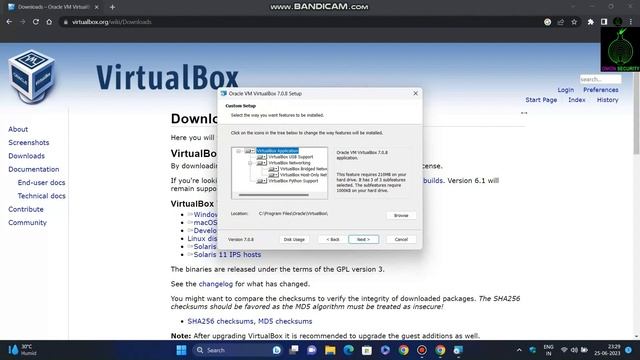Click the Disk Usage button

[x=294, y=240]
